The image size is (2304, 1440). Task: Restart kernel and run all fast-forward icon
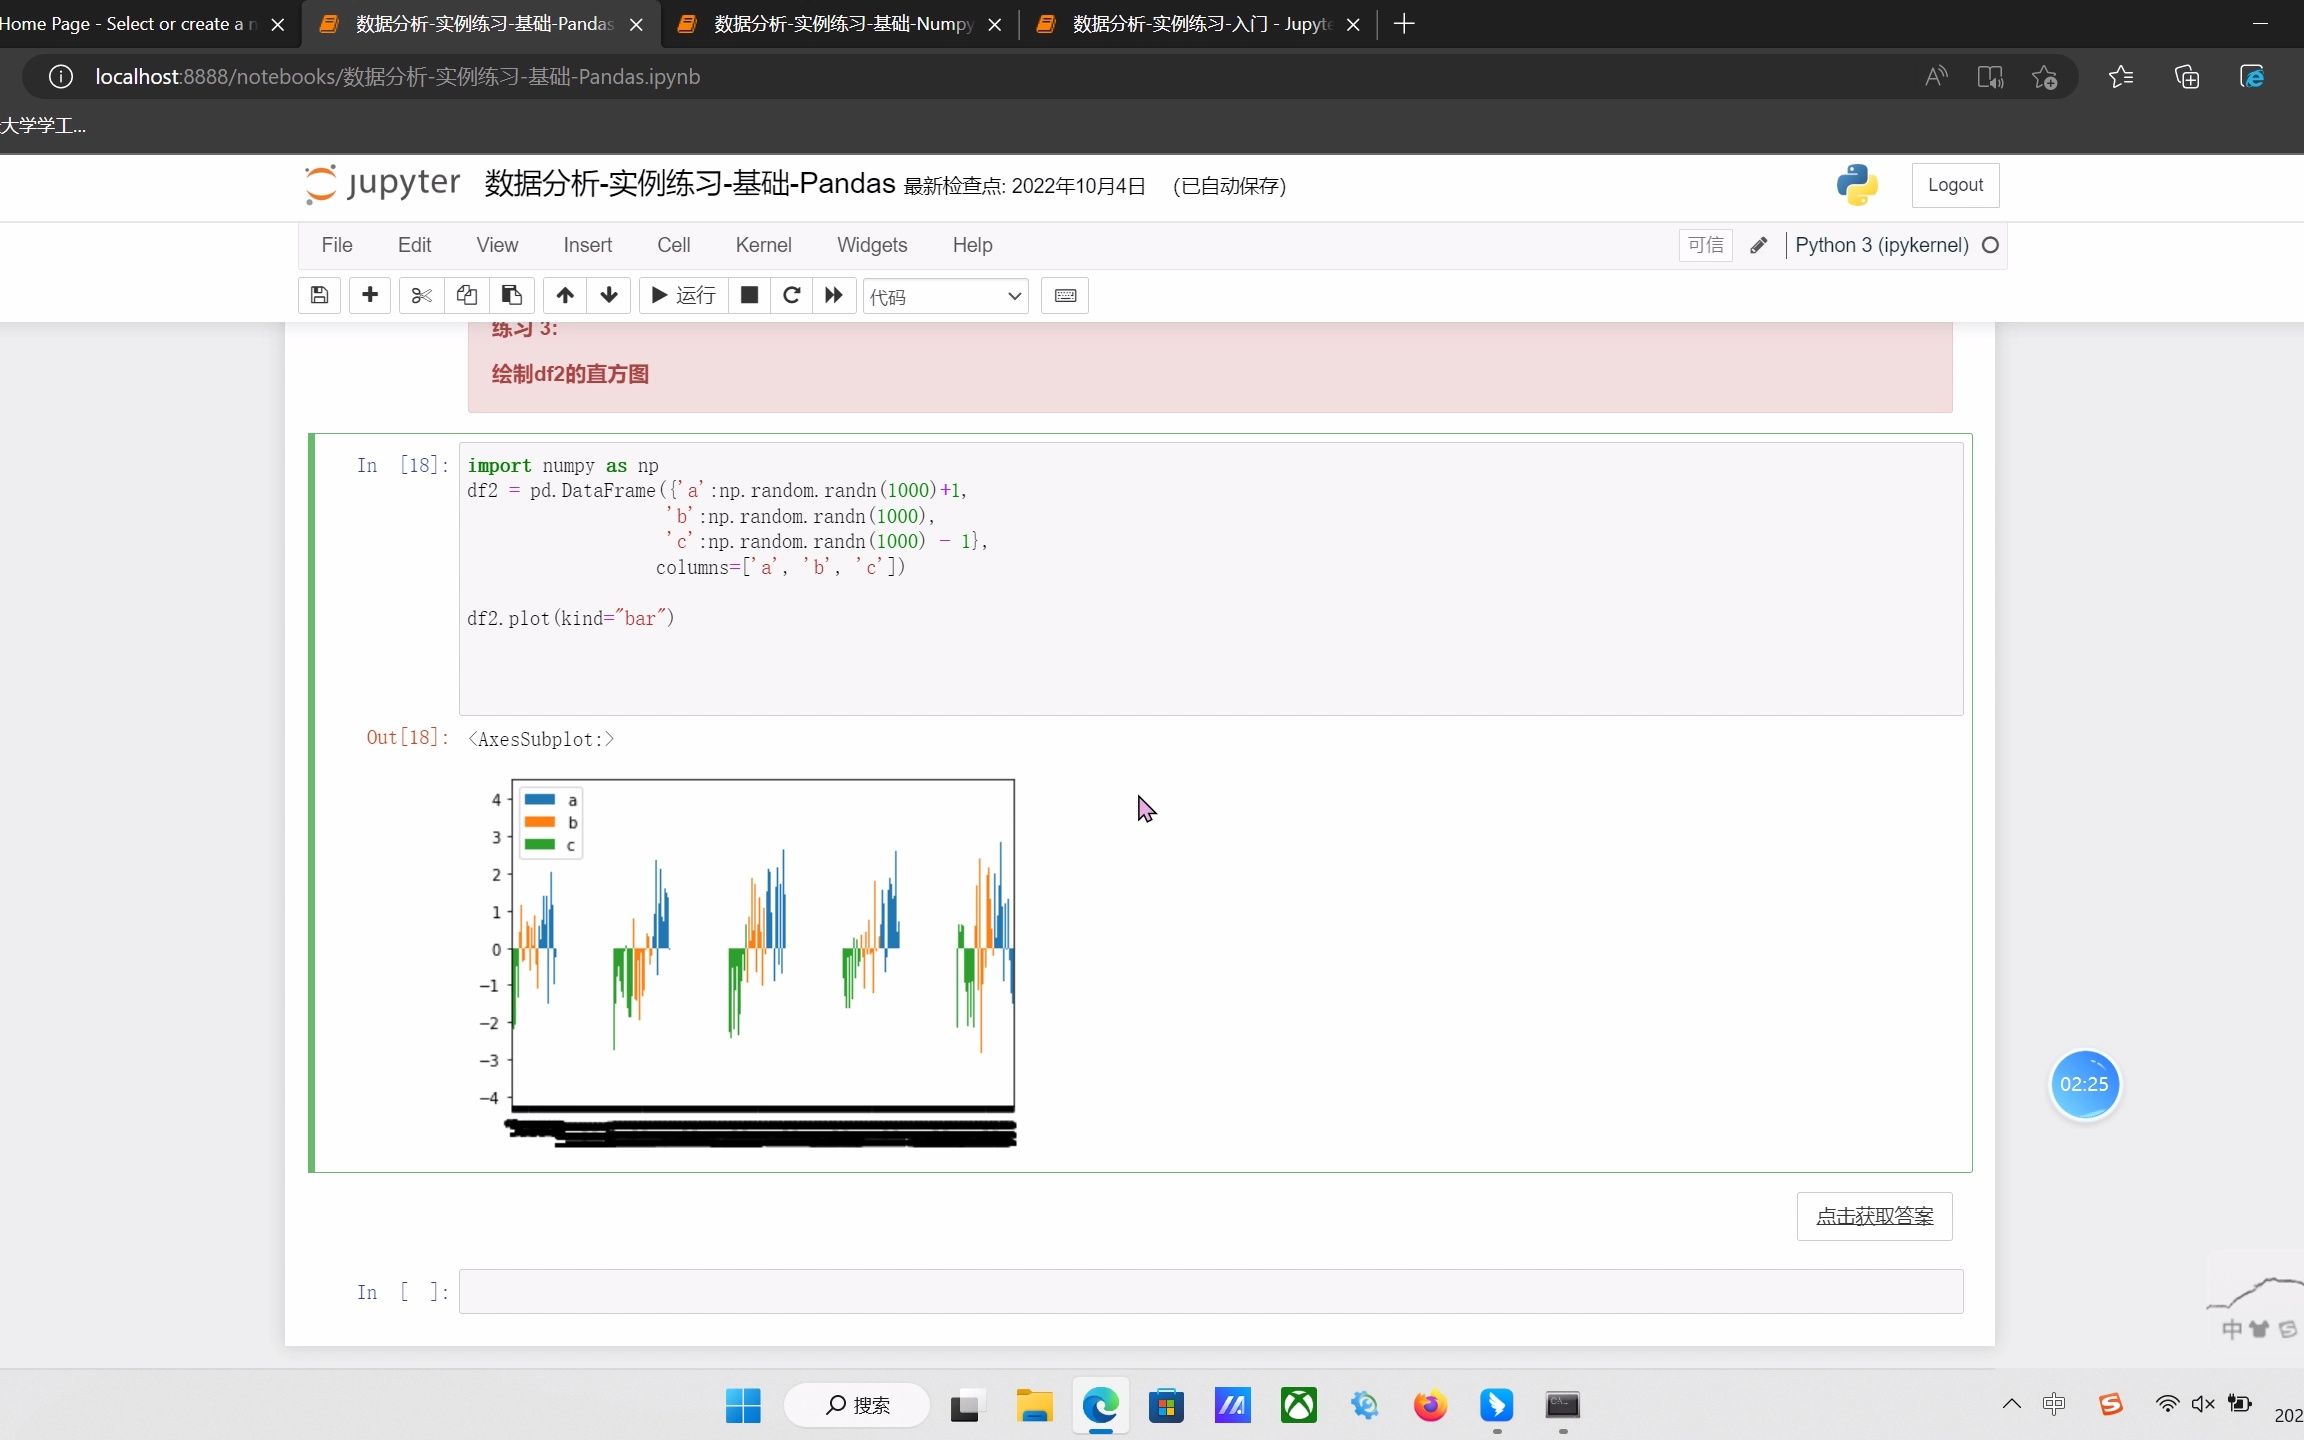pos(834,295)
